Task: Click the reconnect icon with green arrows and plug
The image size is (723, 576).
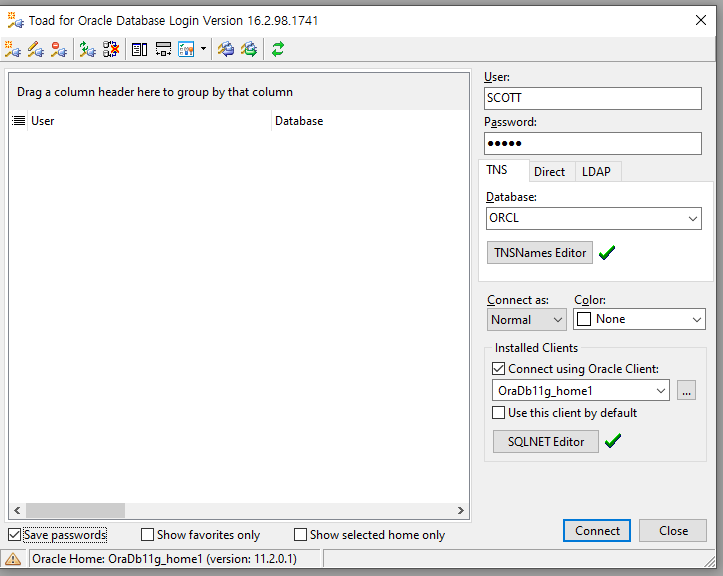Action: (x=87, y=49)
